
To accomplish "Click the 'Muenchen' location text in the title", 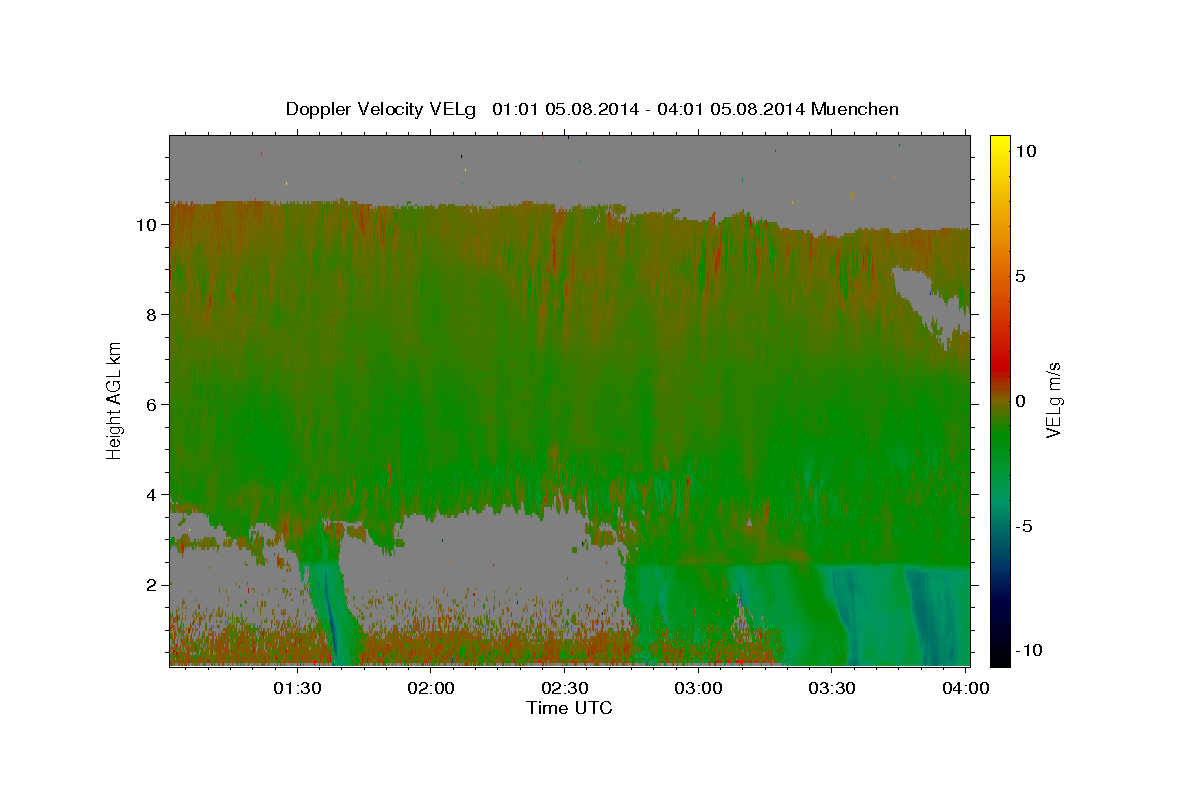I will click(855, 109).
